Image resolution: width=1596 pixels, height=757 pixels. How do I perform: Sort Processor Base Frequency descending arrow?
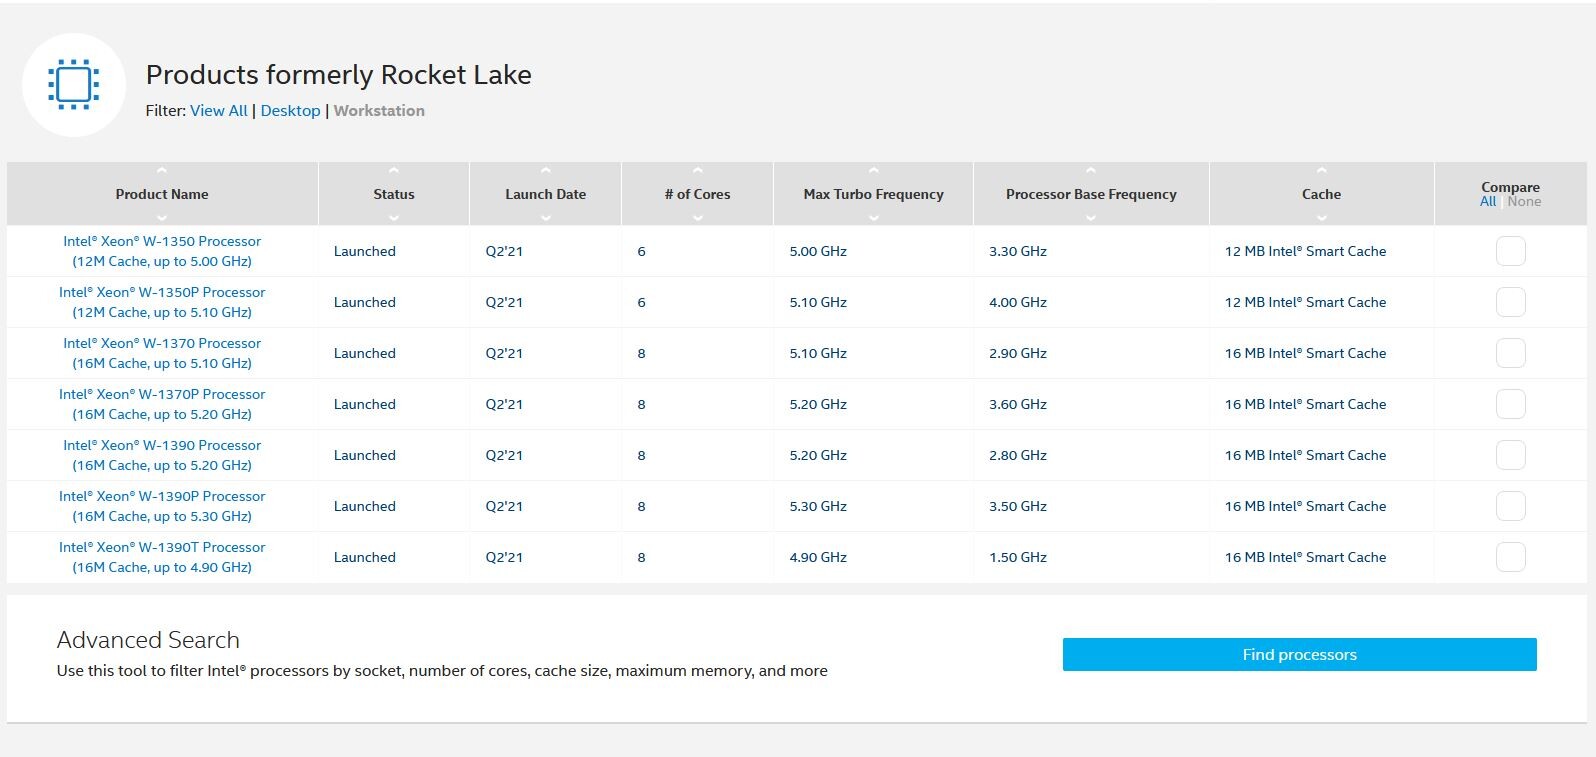click(1090, 218)
